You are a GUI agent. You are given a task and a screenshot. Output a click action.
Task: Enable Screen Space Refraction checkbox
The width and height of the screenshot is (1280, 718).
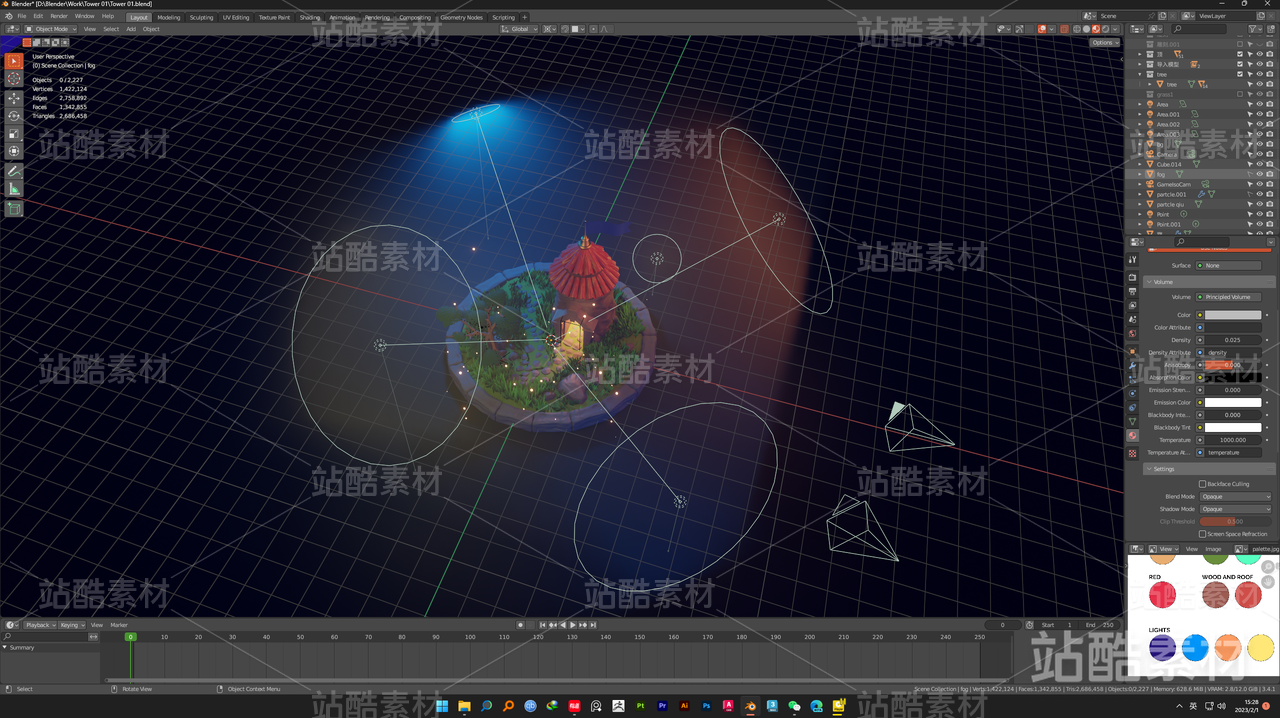click(1202, 534)
